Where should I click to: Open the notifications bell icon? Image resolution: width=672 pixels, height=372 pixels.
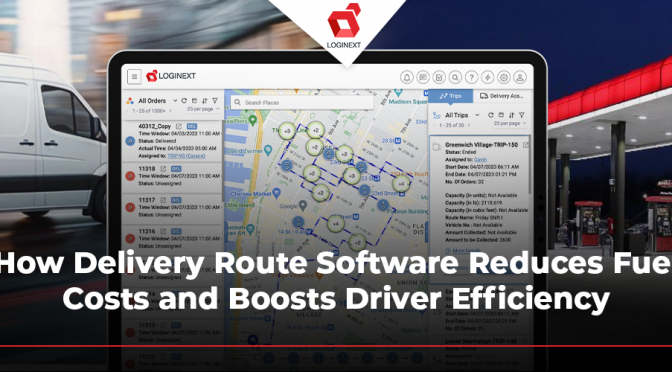pos(407,77)
